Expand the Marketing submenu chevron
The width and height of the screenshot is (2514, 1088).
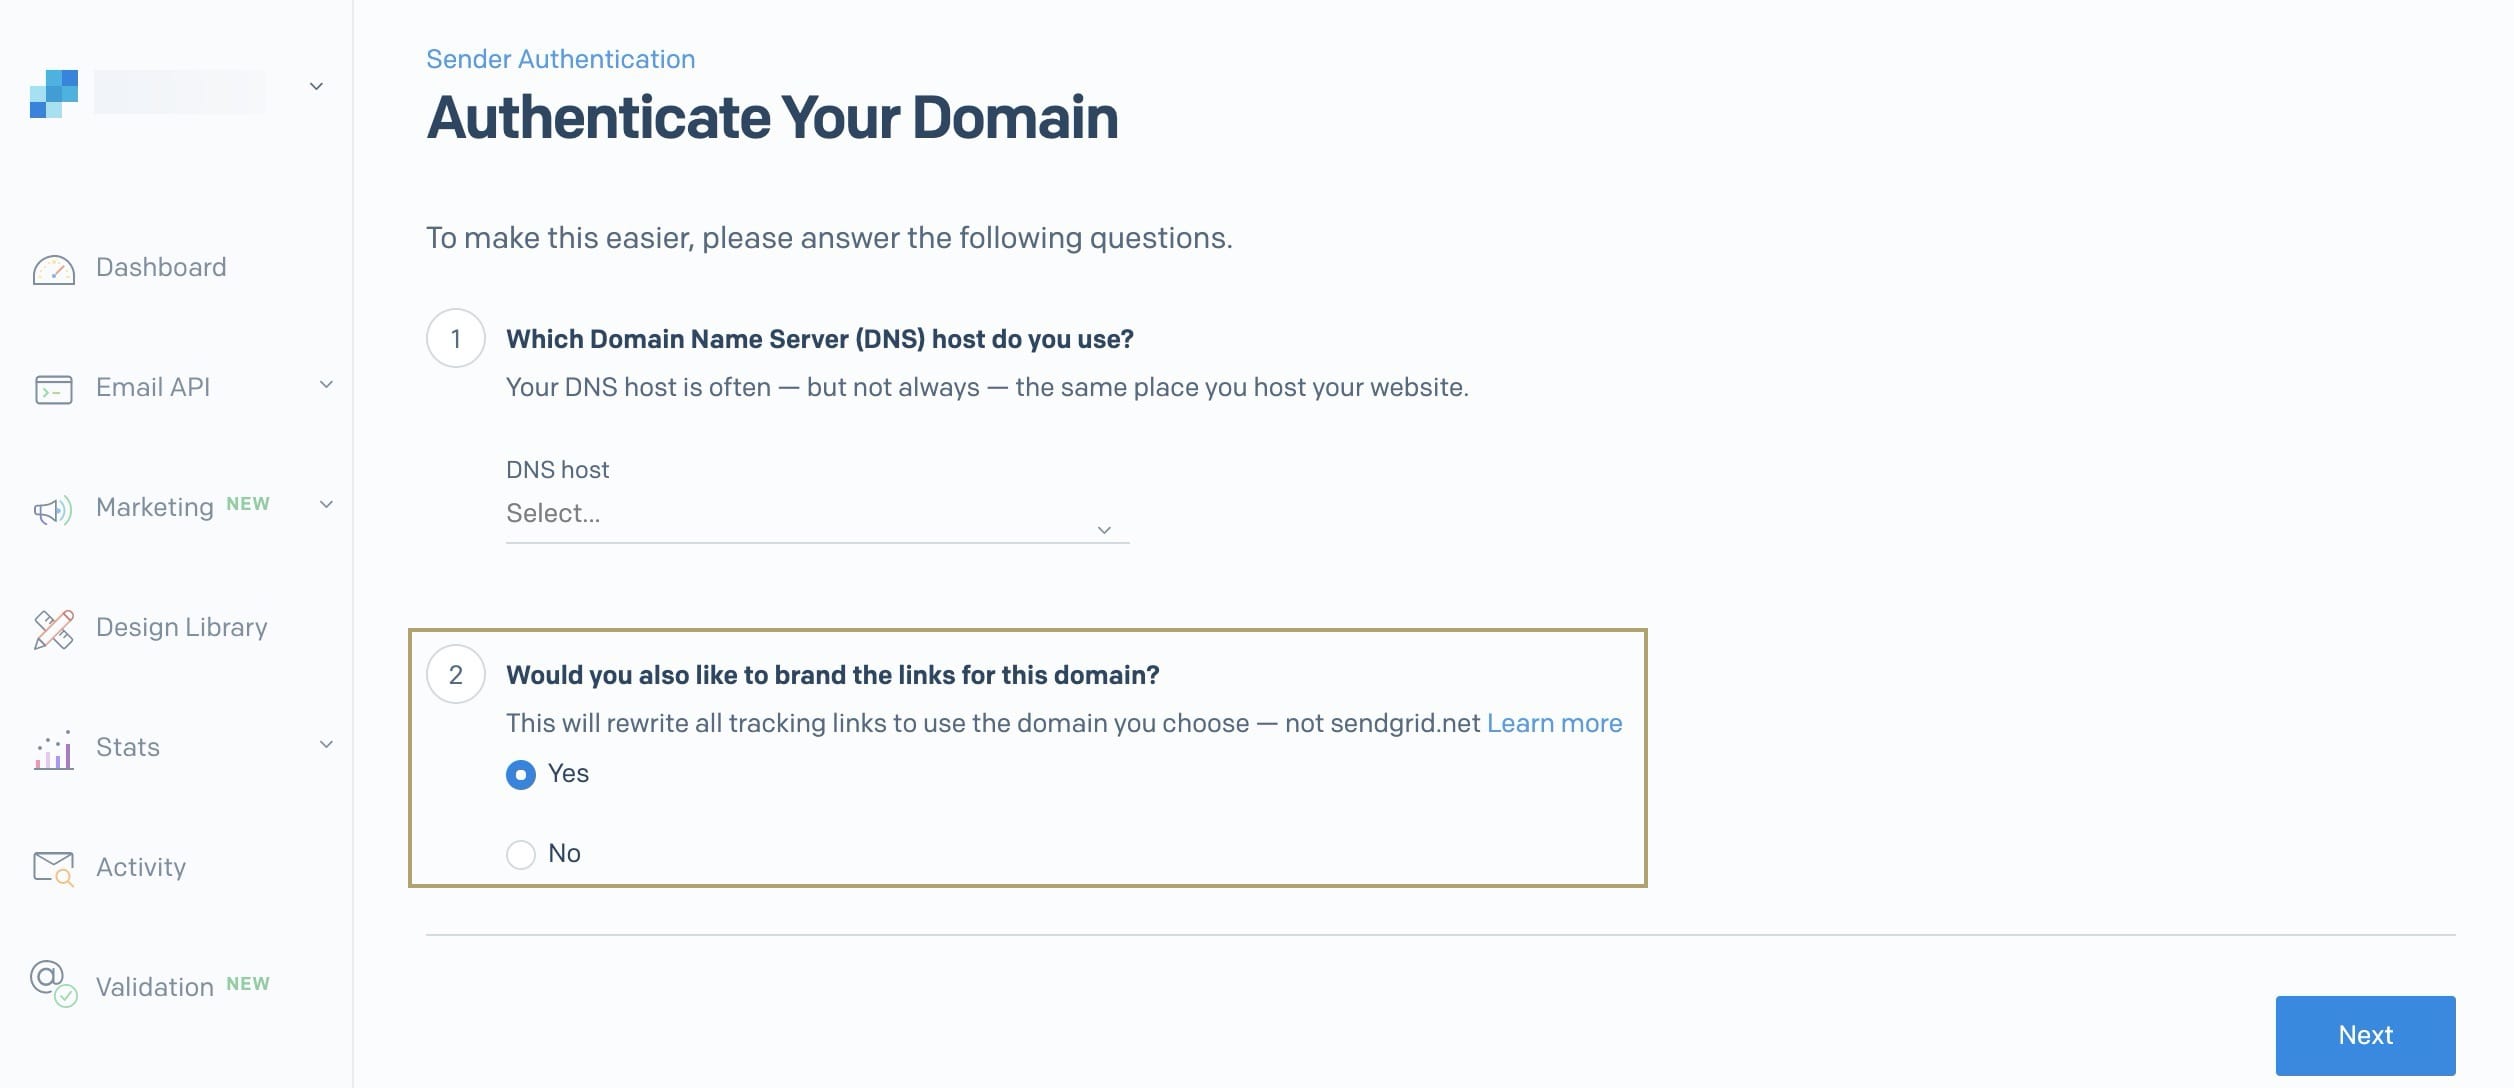click(x=326, y=505)
